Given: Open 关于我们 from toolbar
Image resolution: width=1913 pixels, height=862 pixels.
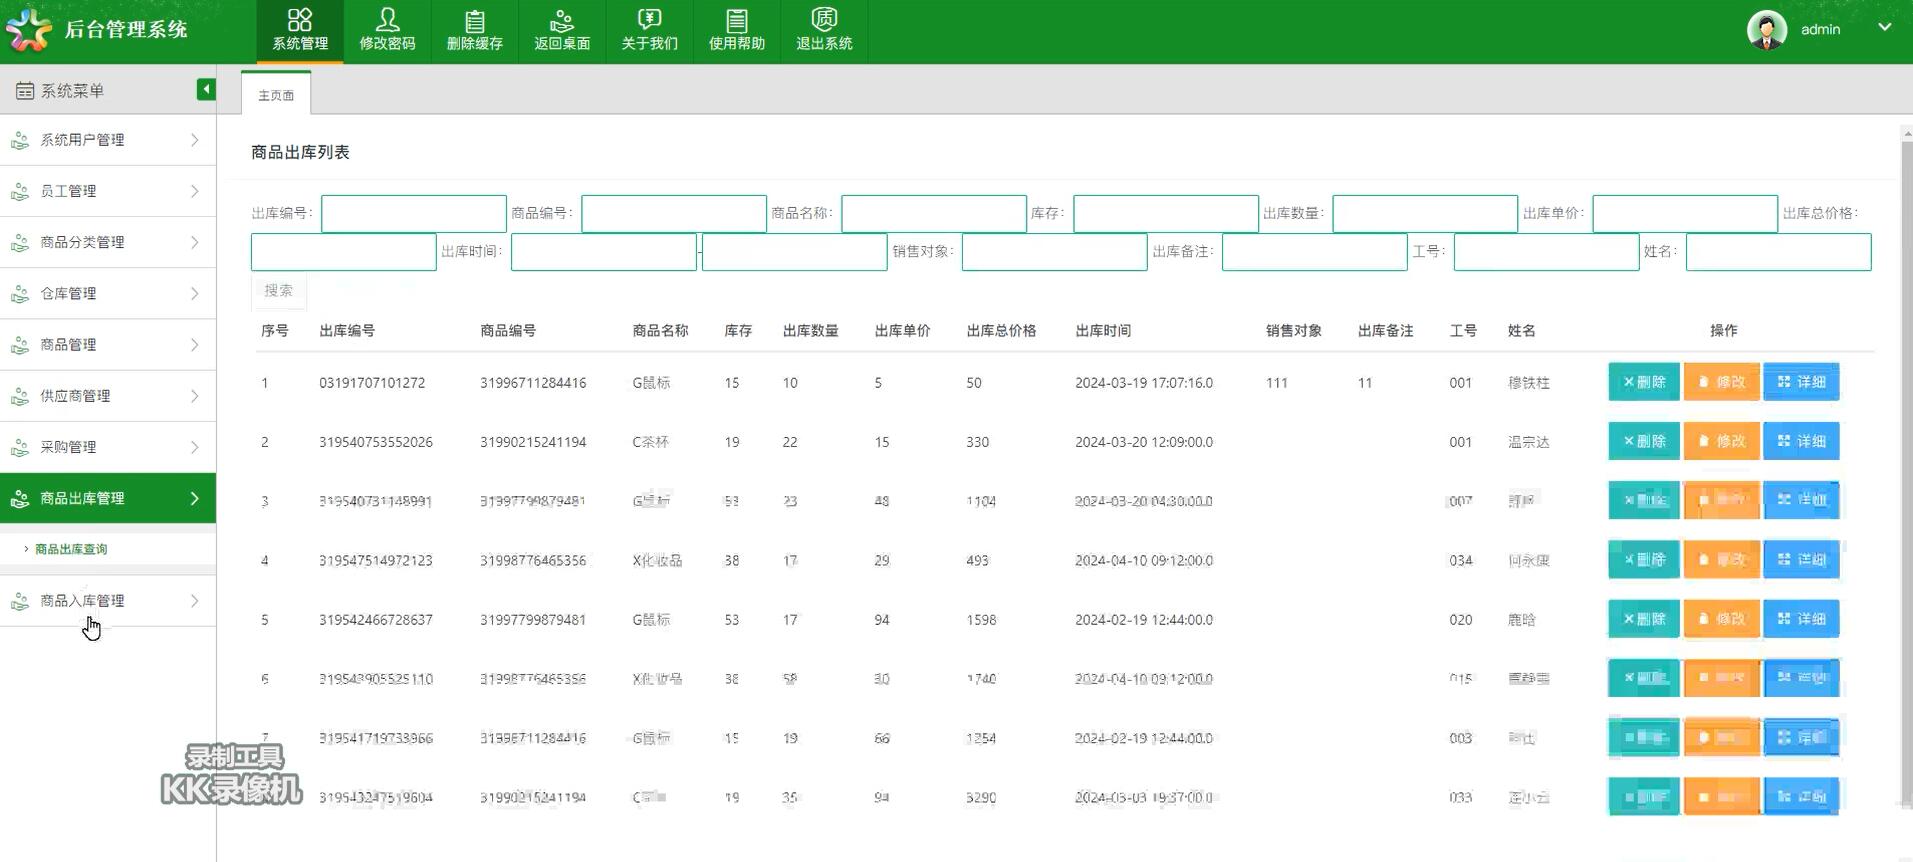Looking at the screenshot, I should coord(649,31).
